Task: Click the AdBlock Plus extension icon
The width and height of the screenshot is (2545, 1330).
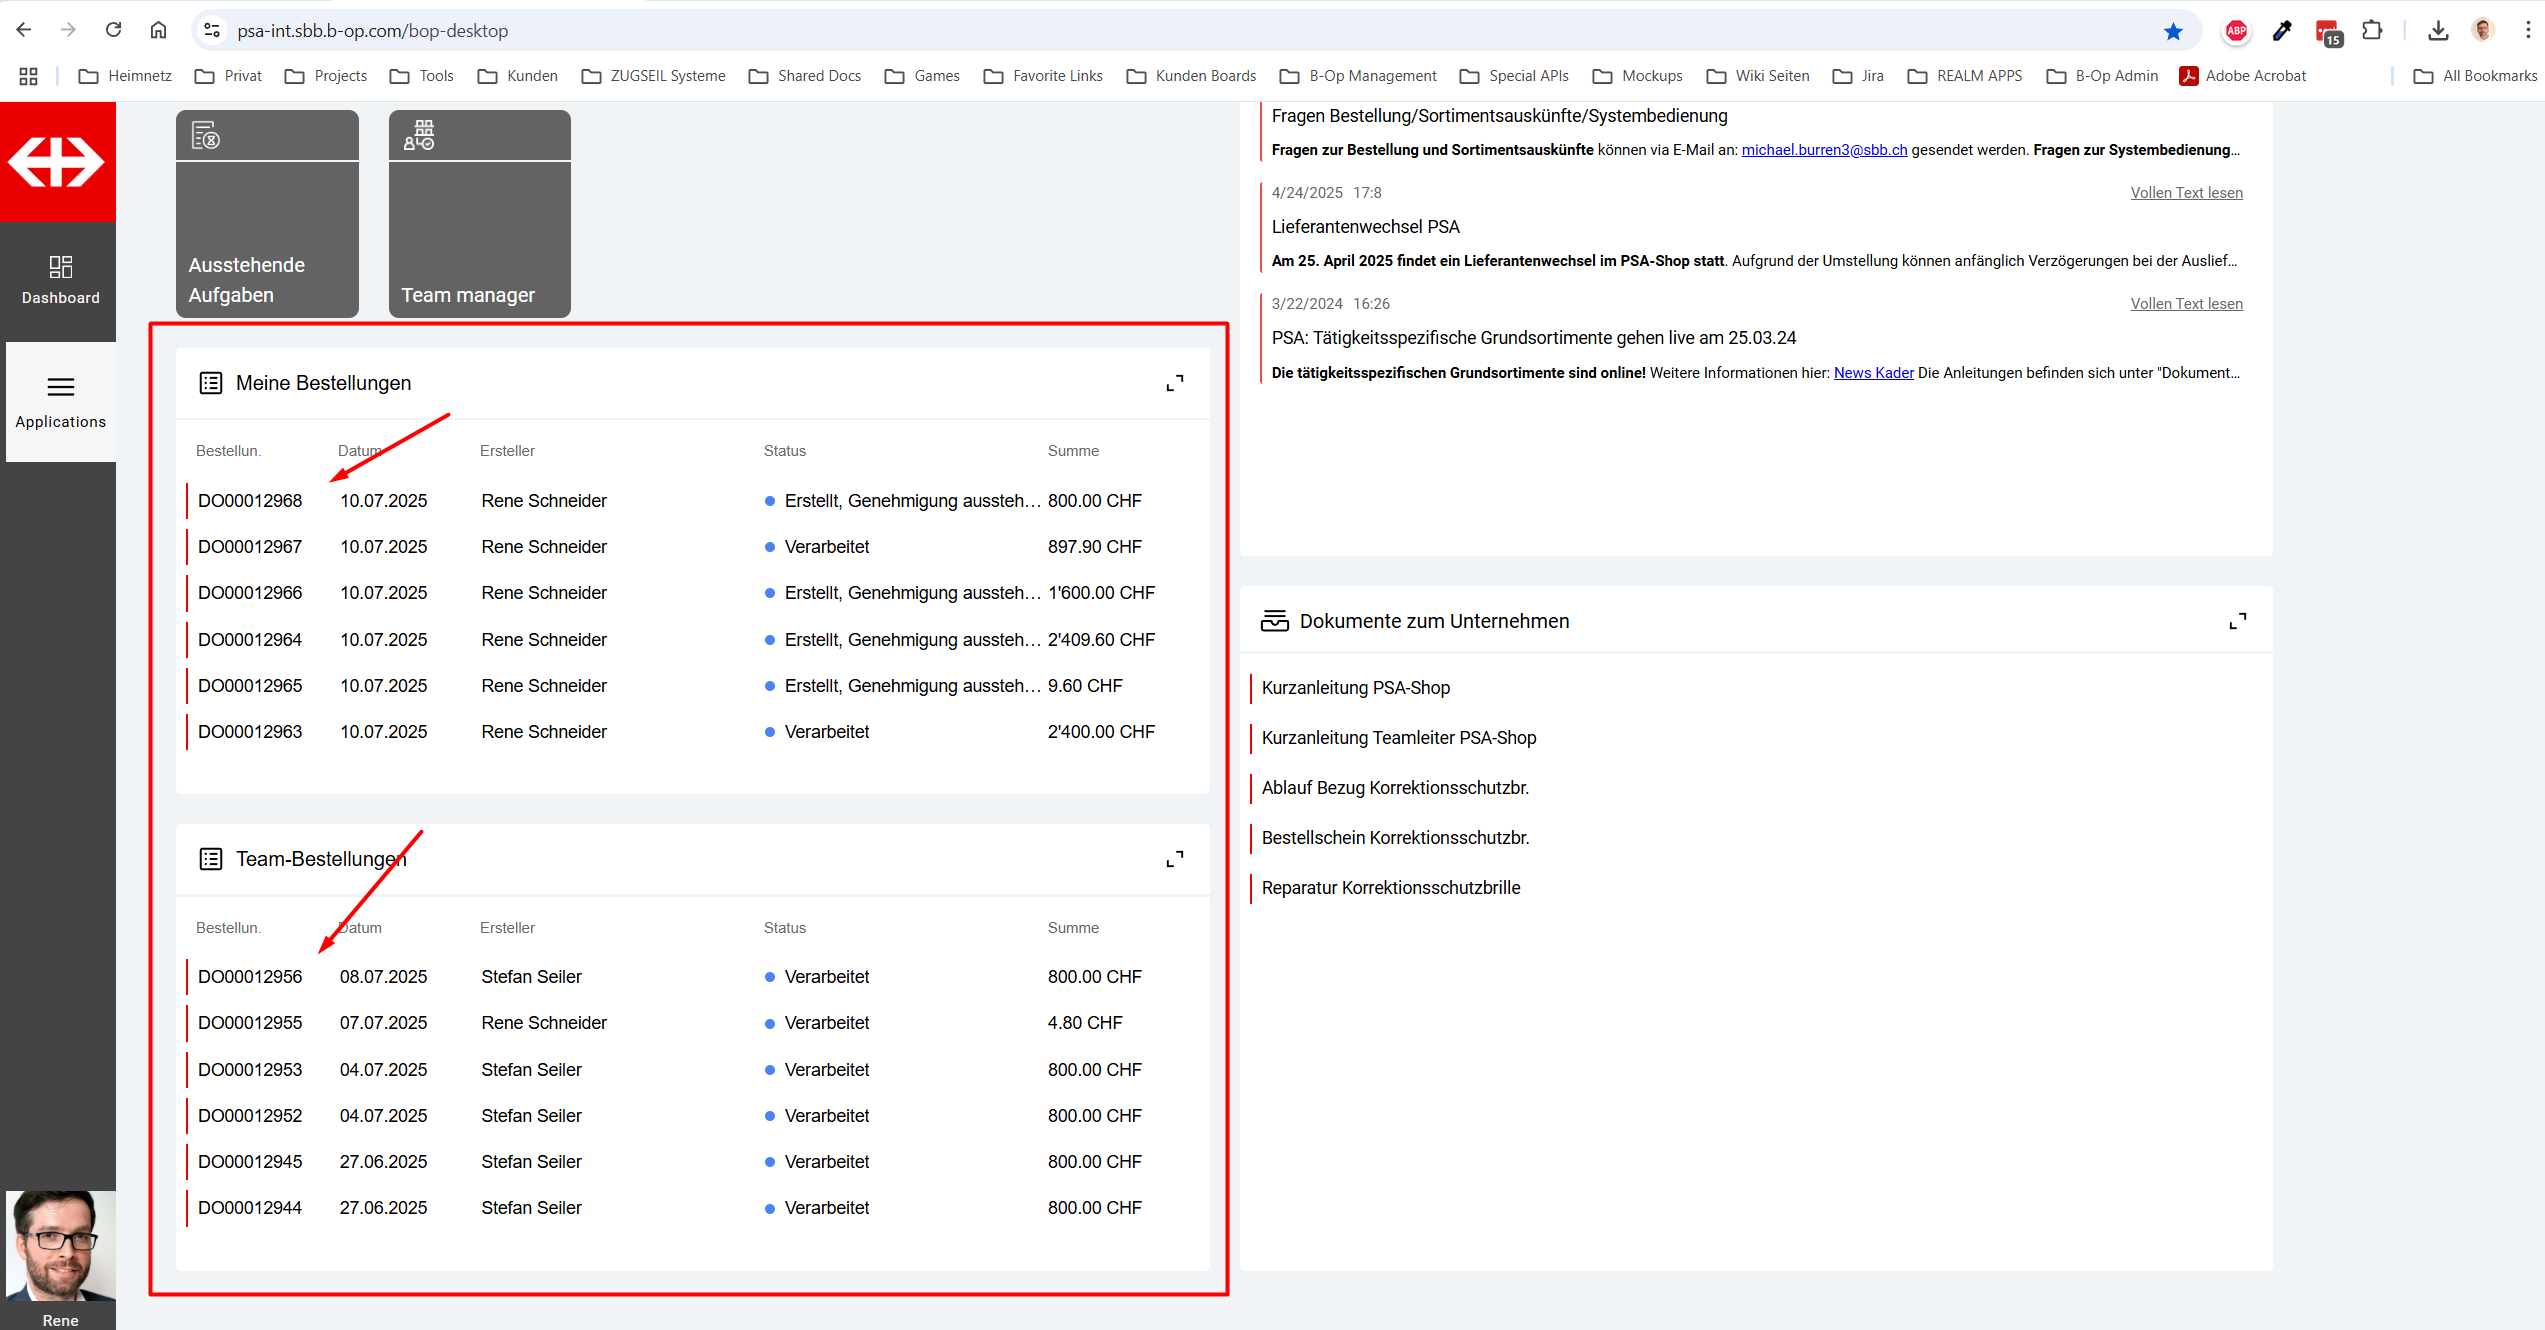Action: (2236, 31)
